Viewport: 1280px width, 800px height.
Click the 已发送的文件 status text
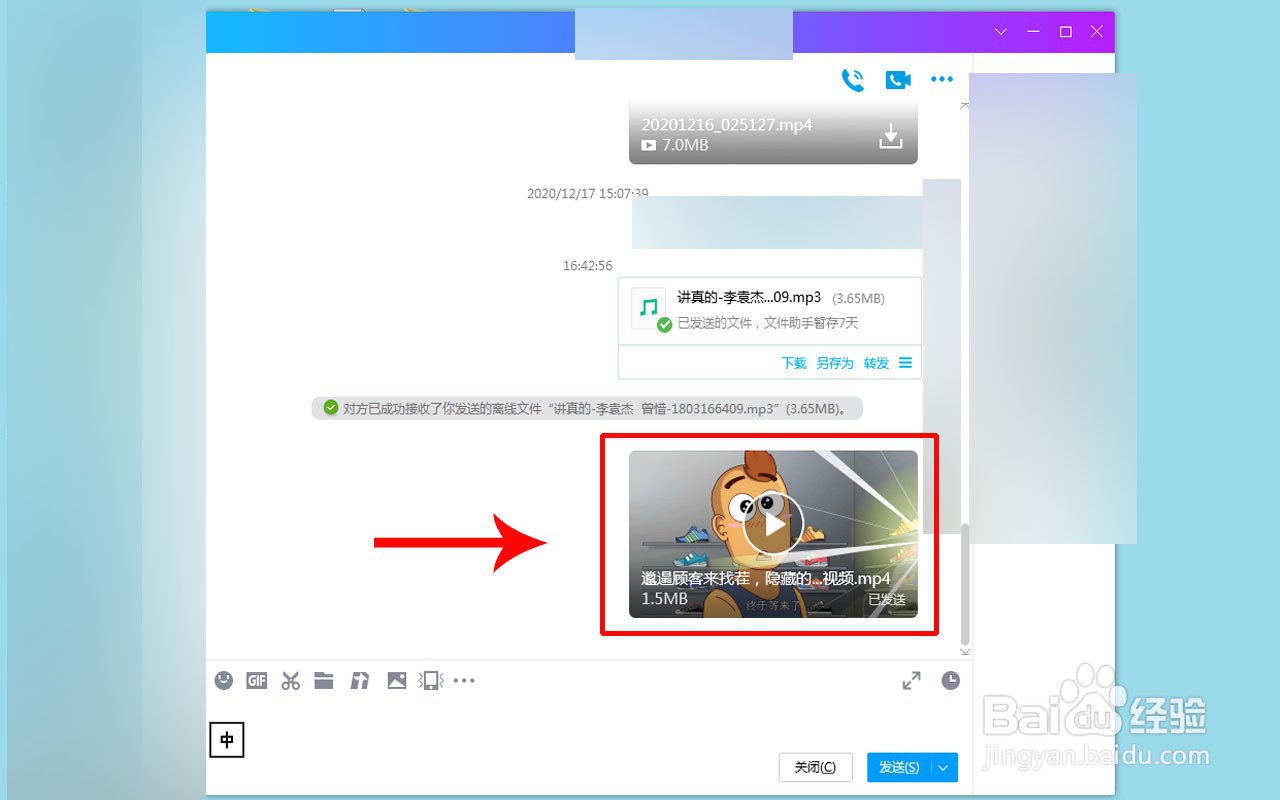768,323
